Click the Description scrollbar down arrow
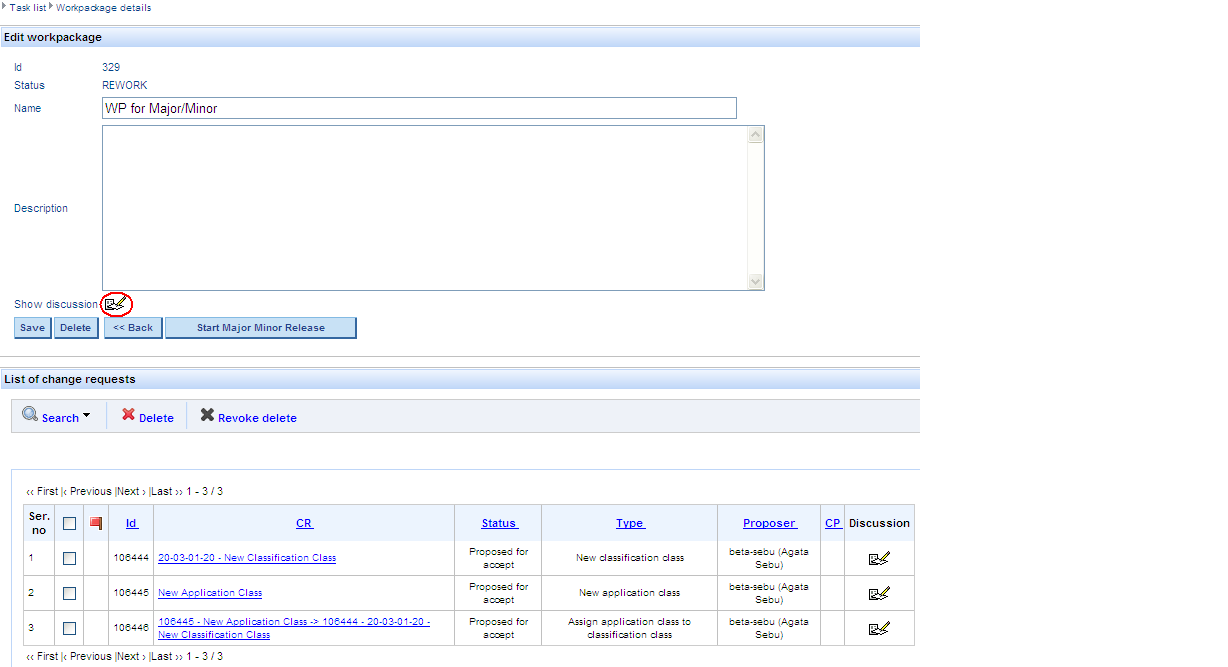 click(756, 282)
